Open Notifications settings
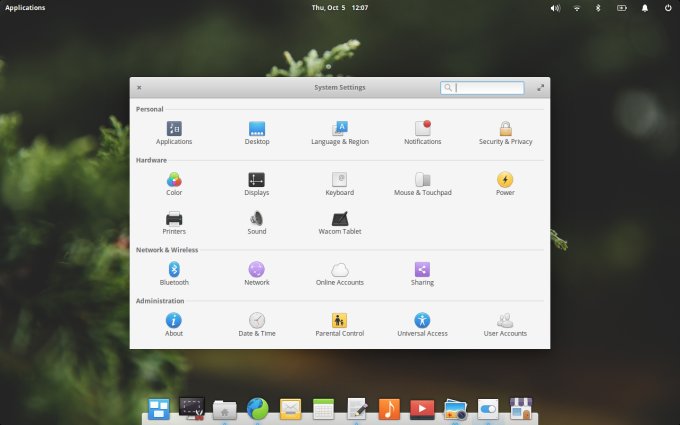 coord(422,133)
